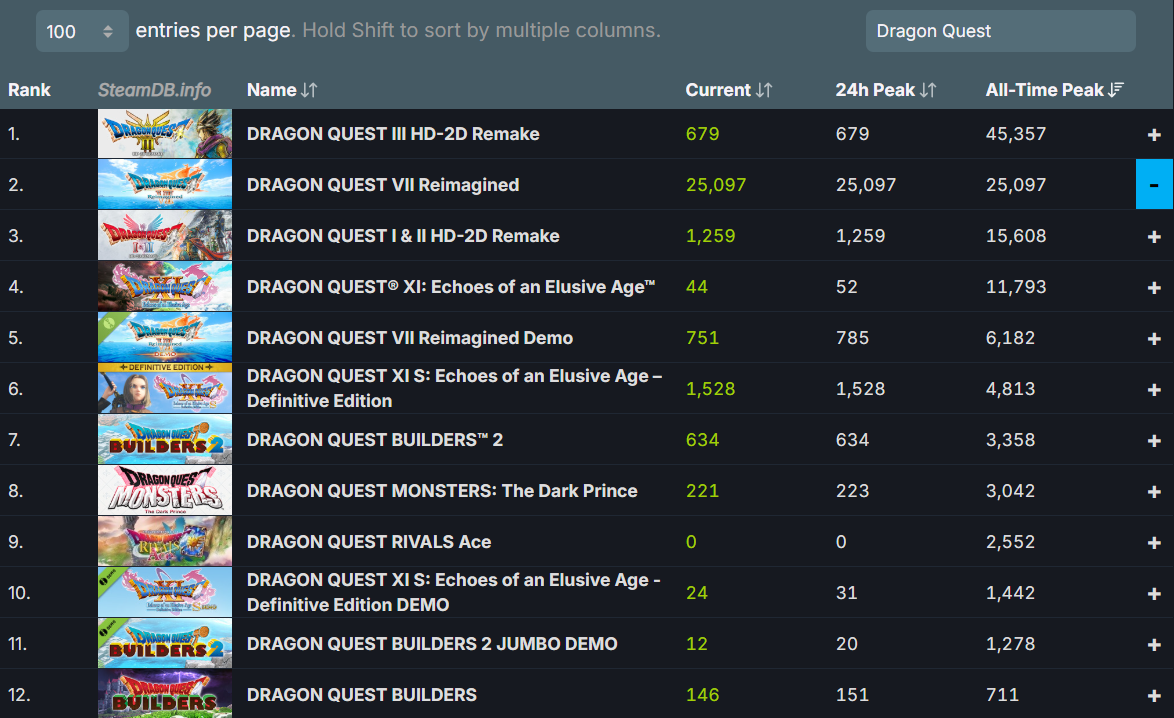Viewport: 1174px width, 718px height.
Task: Open the entries per page dropdown
Action: [x=81, y=31]
